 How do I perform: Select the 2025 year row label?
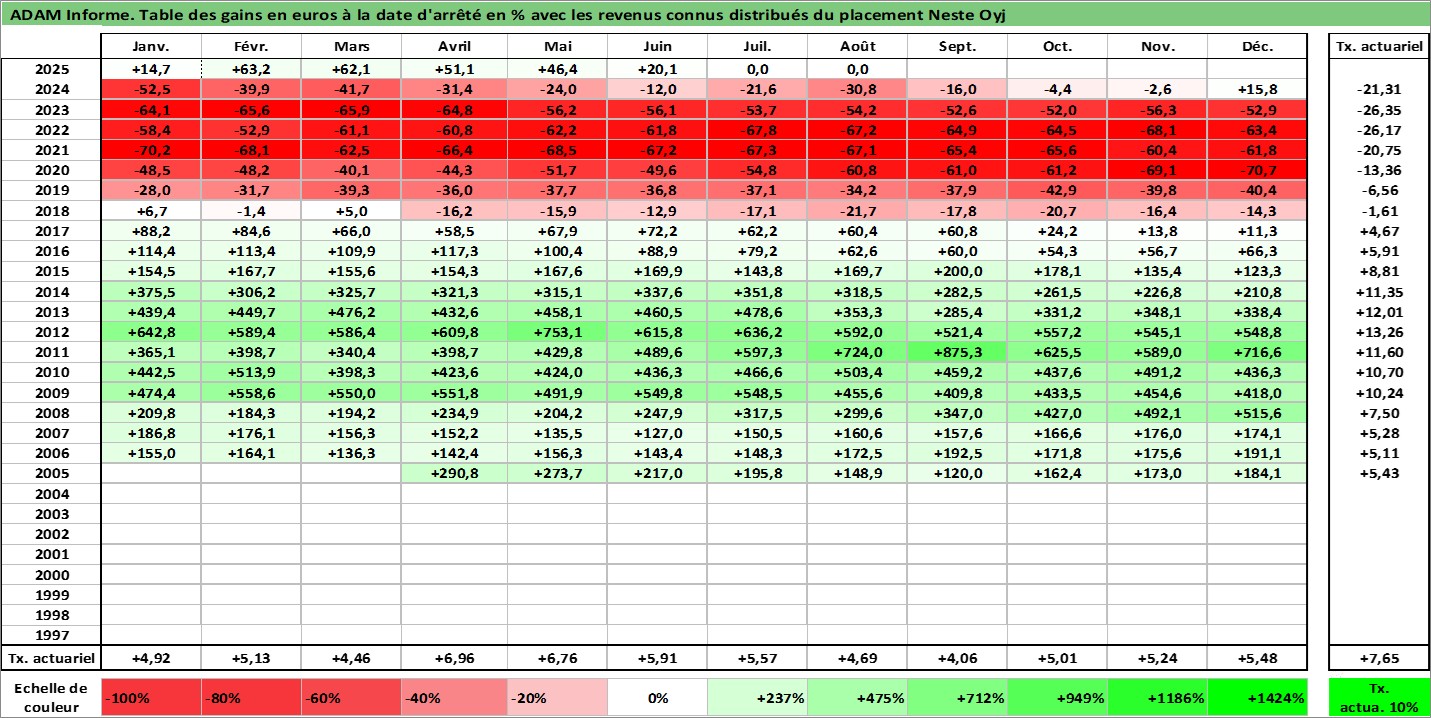pyautogui.click(x=51, y=69)
